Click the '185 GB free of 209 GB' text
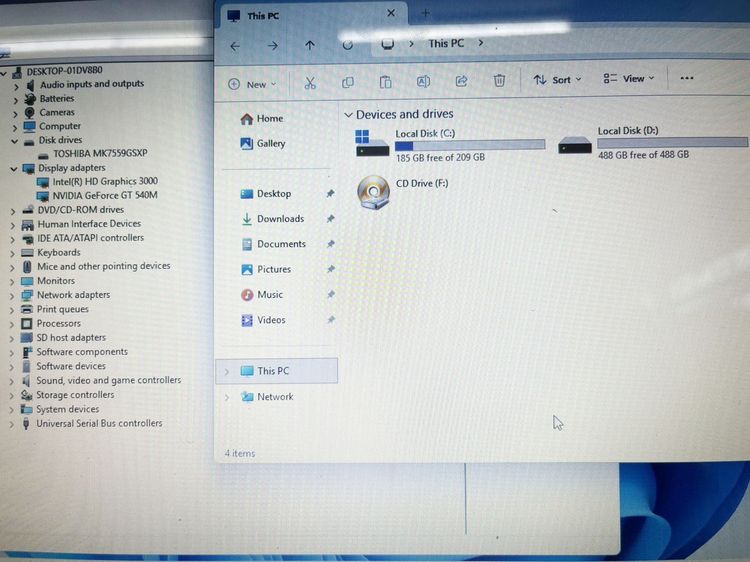This screenshot has width=750, height=562. click(440, 157)
